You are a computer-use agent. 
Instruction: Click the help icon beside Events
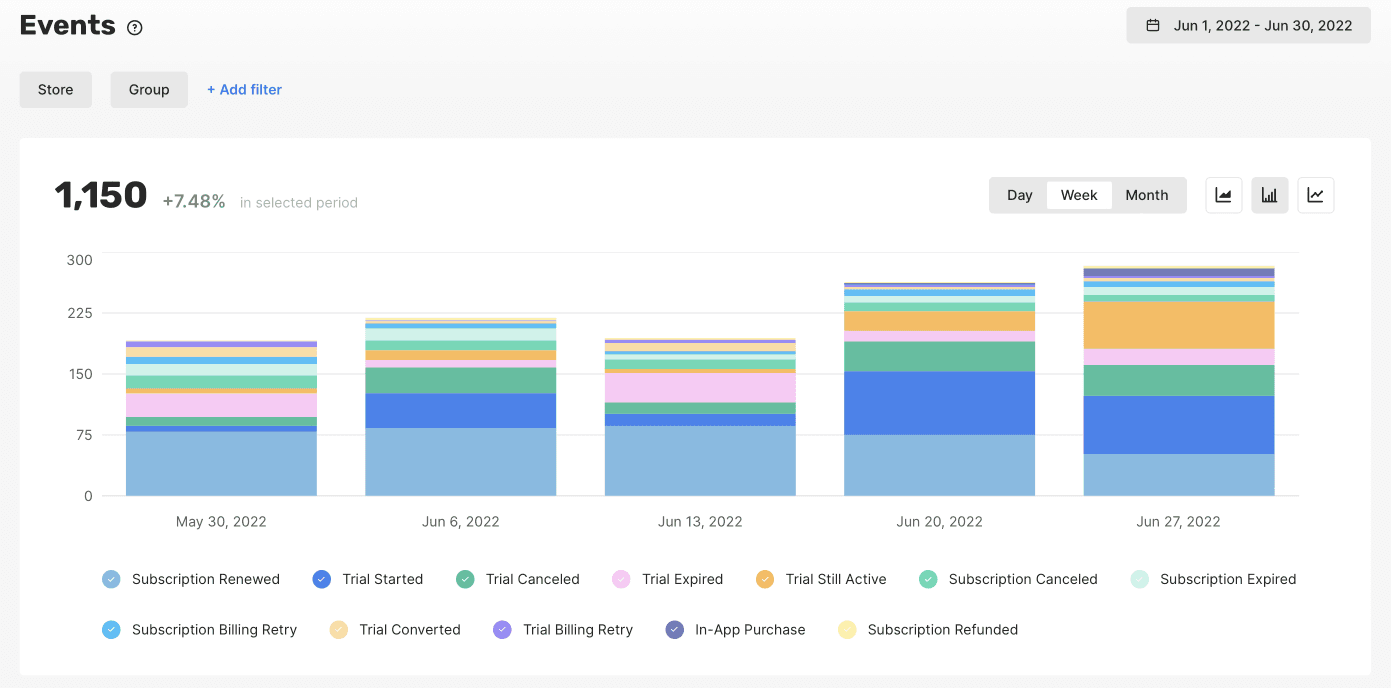tap(135, 28)
